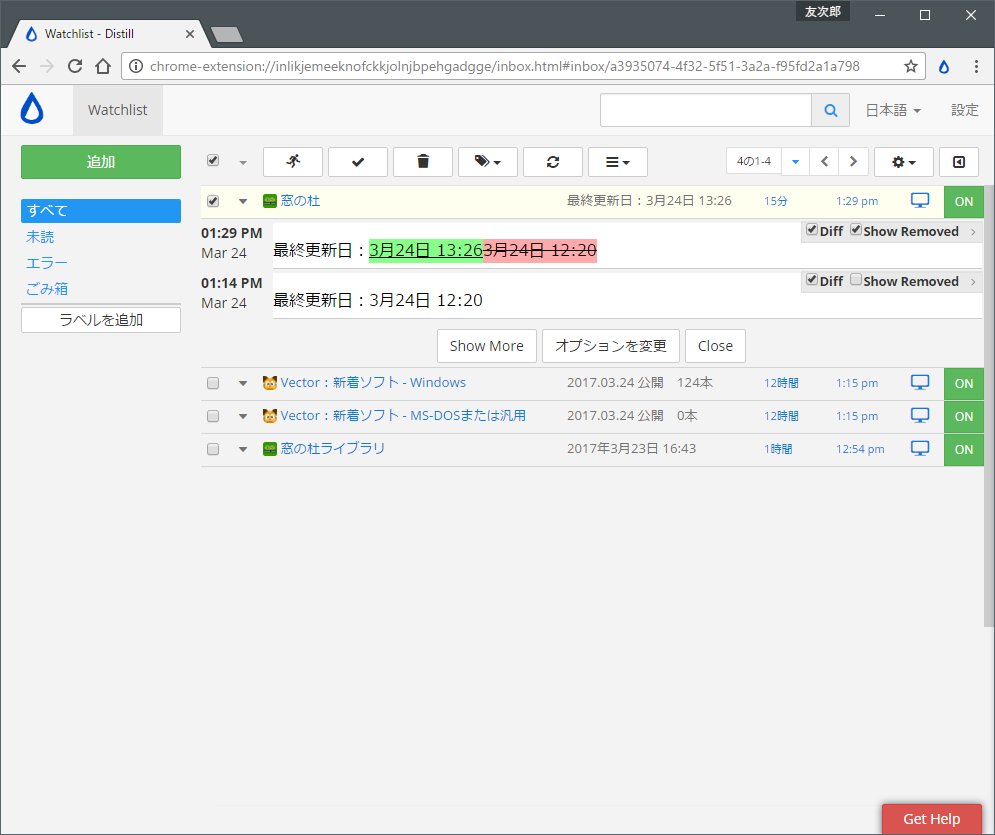Open the 窓の杜 row dropdown arrow

pyautogui.click(x=243, y=202)
